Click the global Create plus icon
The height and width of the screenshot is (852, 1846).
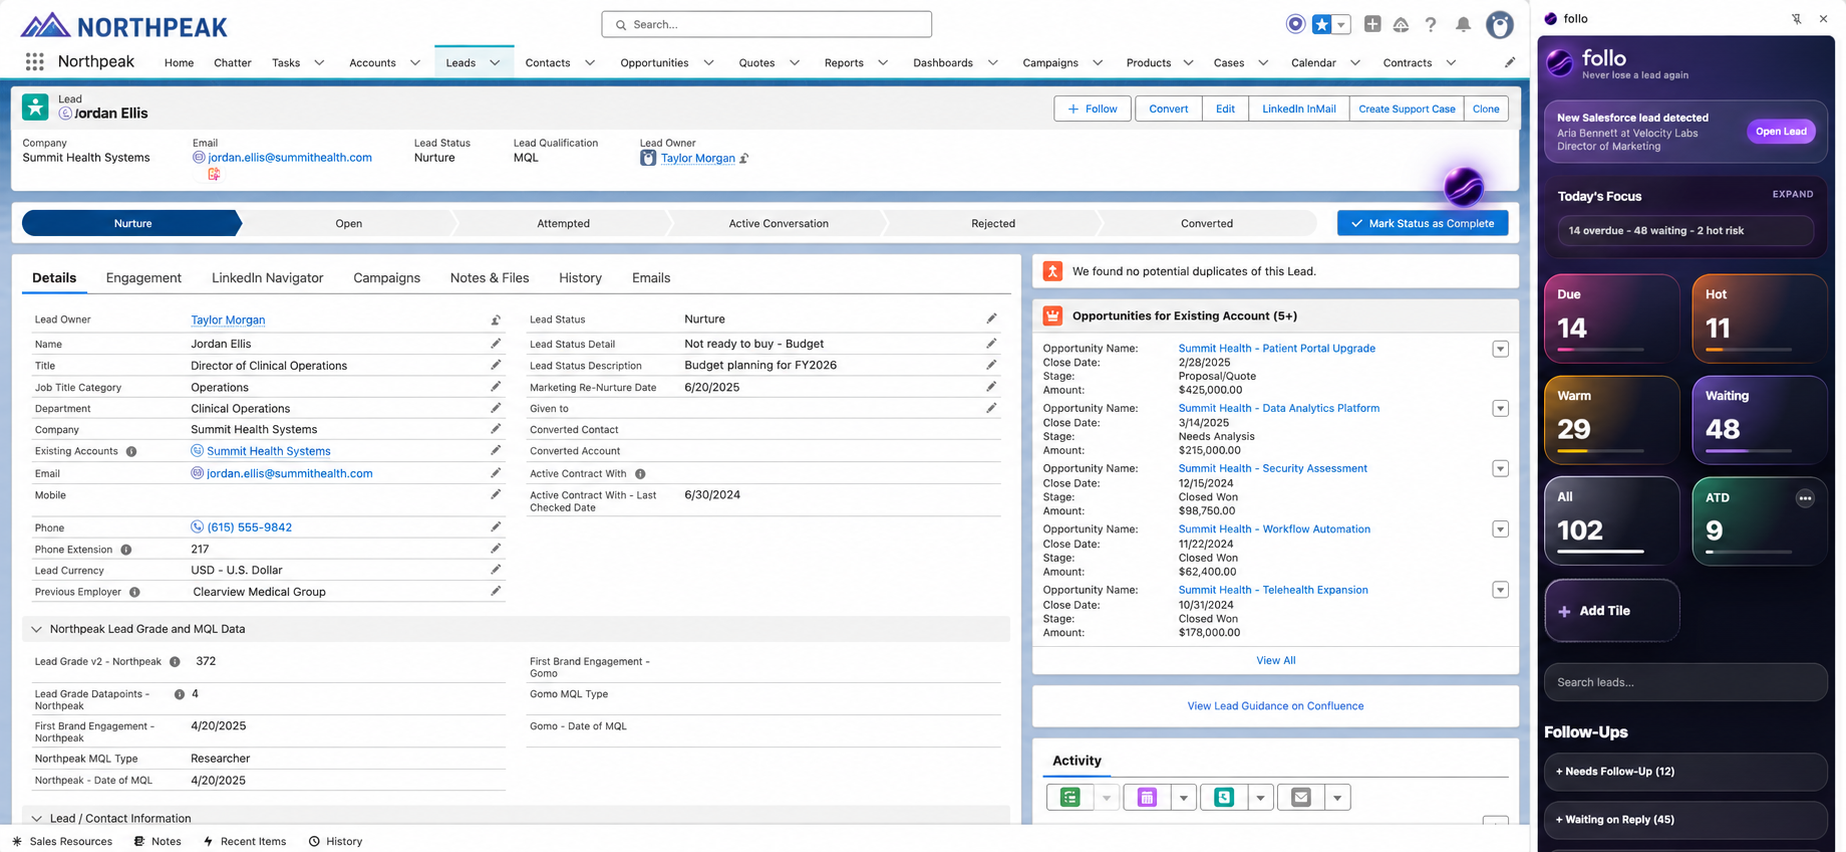1372,24
